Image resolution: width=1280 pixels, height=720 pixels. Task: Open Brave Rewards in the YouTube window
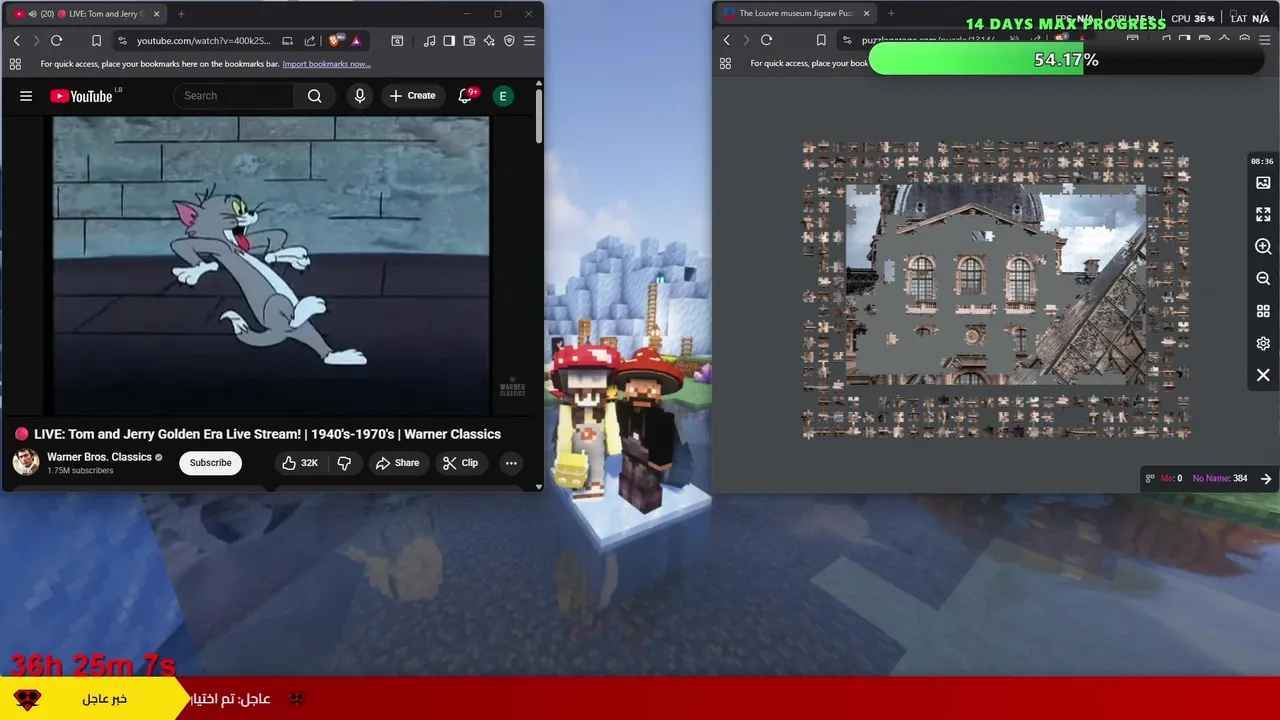356,41
